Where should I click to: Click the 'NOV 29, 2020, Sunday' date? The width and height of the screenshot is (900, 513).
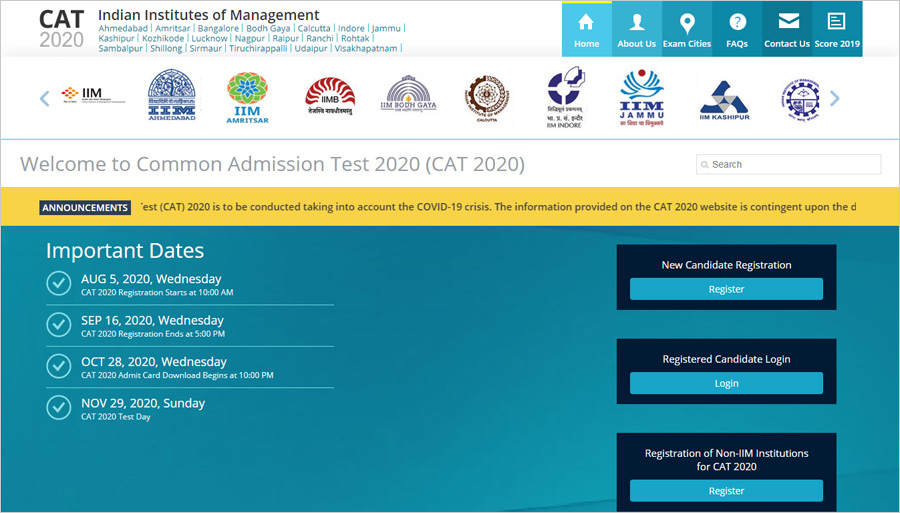143,403
